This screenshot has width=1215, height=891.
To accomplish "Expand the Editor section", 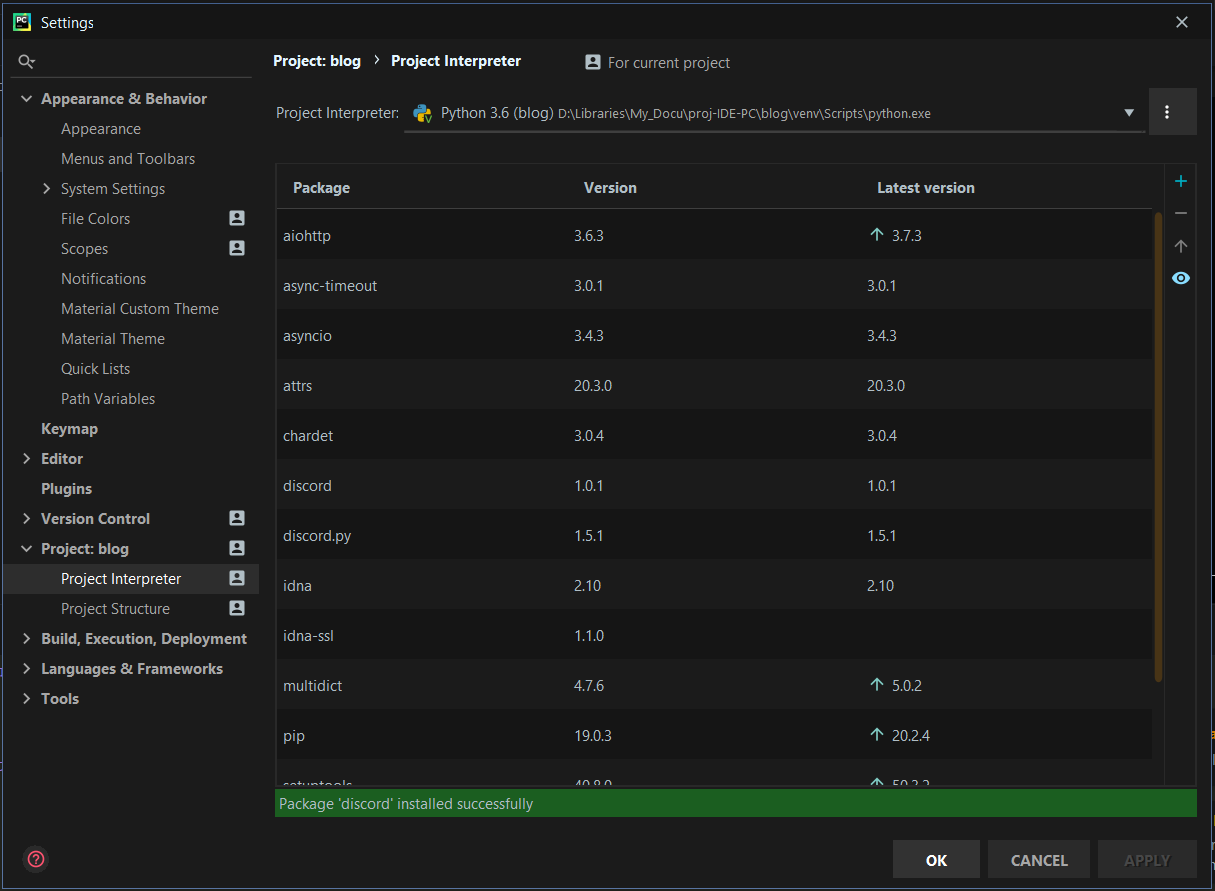I will pyautogui.click(x=26, y=458).
